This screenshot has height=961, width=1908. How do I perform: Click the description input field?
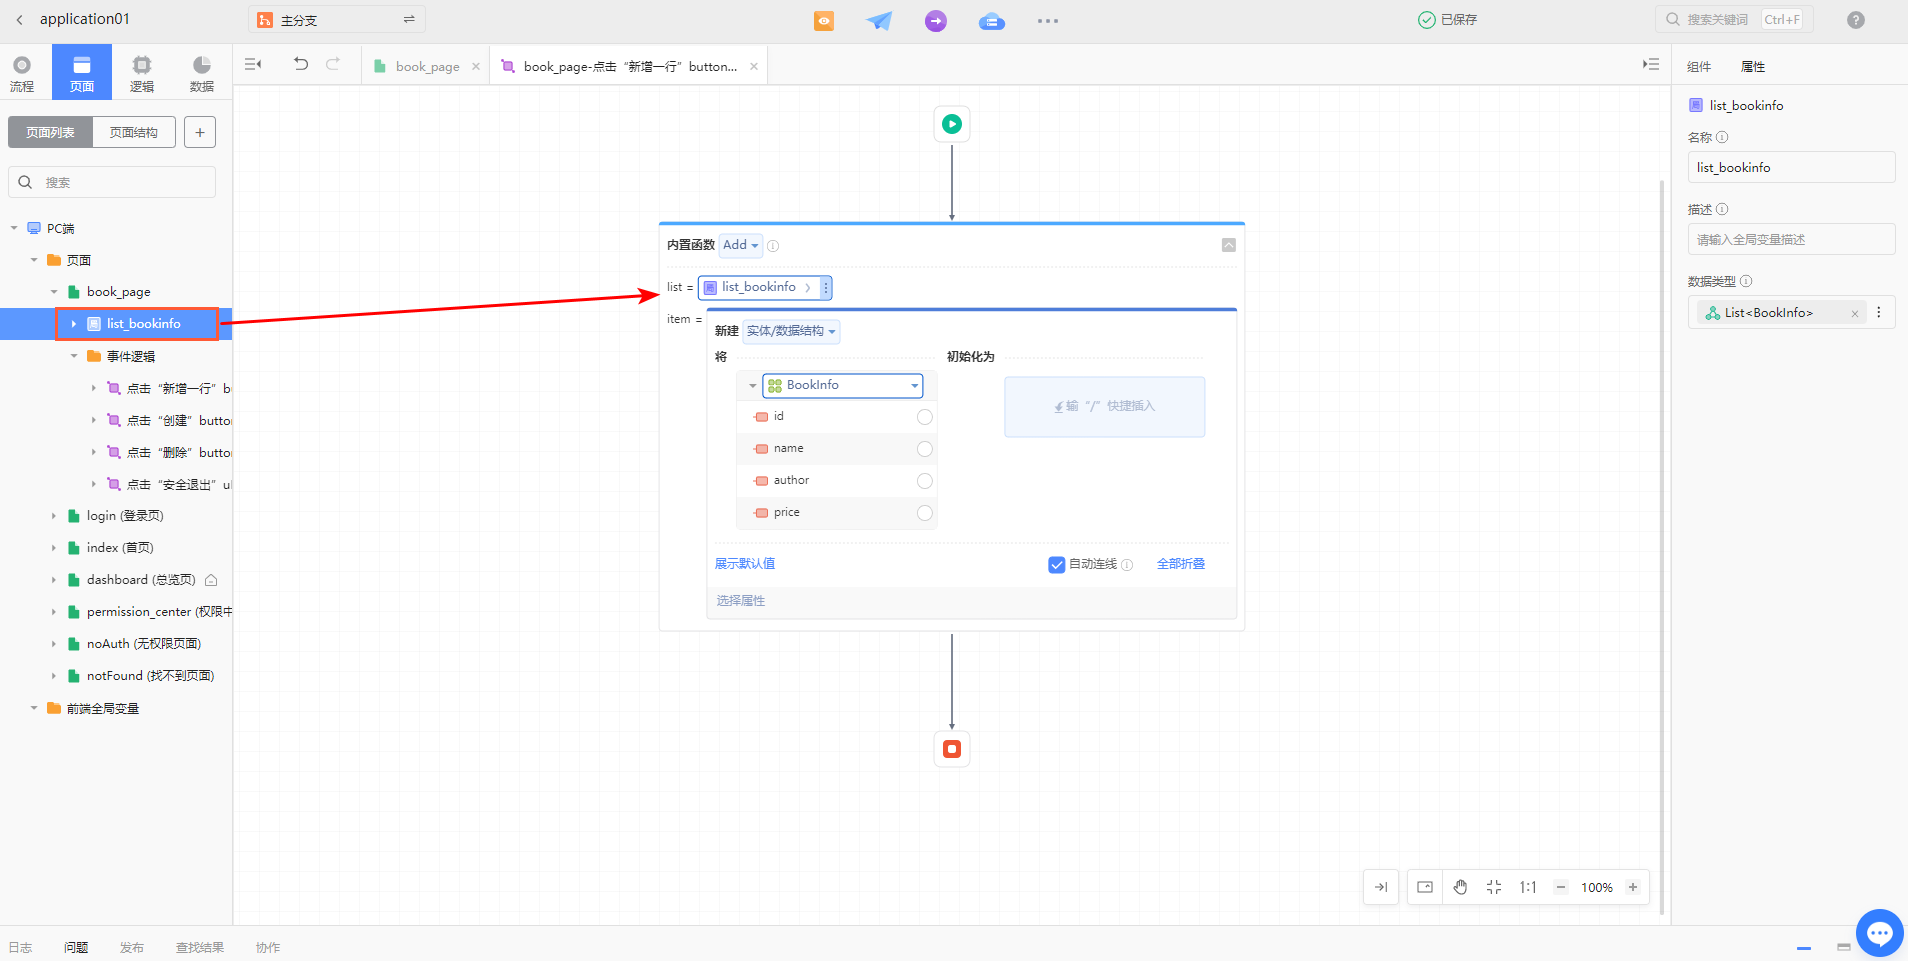pyautogui.click(x=1791, y=239)
